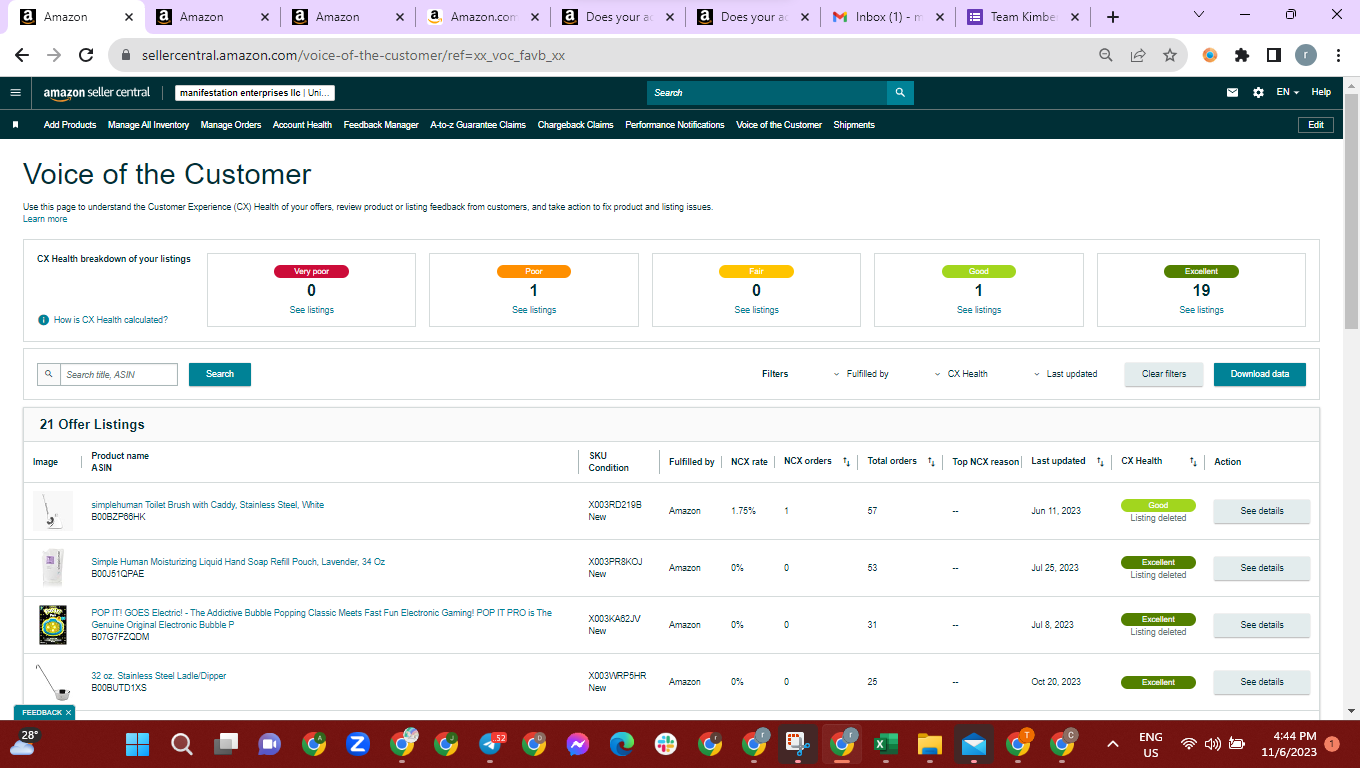Image resolution: width=1360 pixels, height=768 pixels.
Task: Reload the current browser page
Action: click(86, 56)
